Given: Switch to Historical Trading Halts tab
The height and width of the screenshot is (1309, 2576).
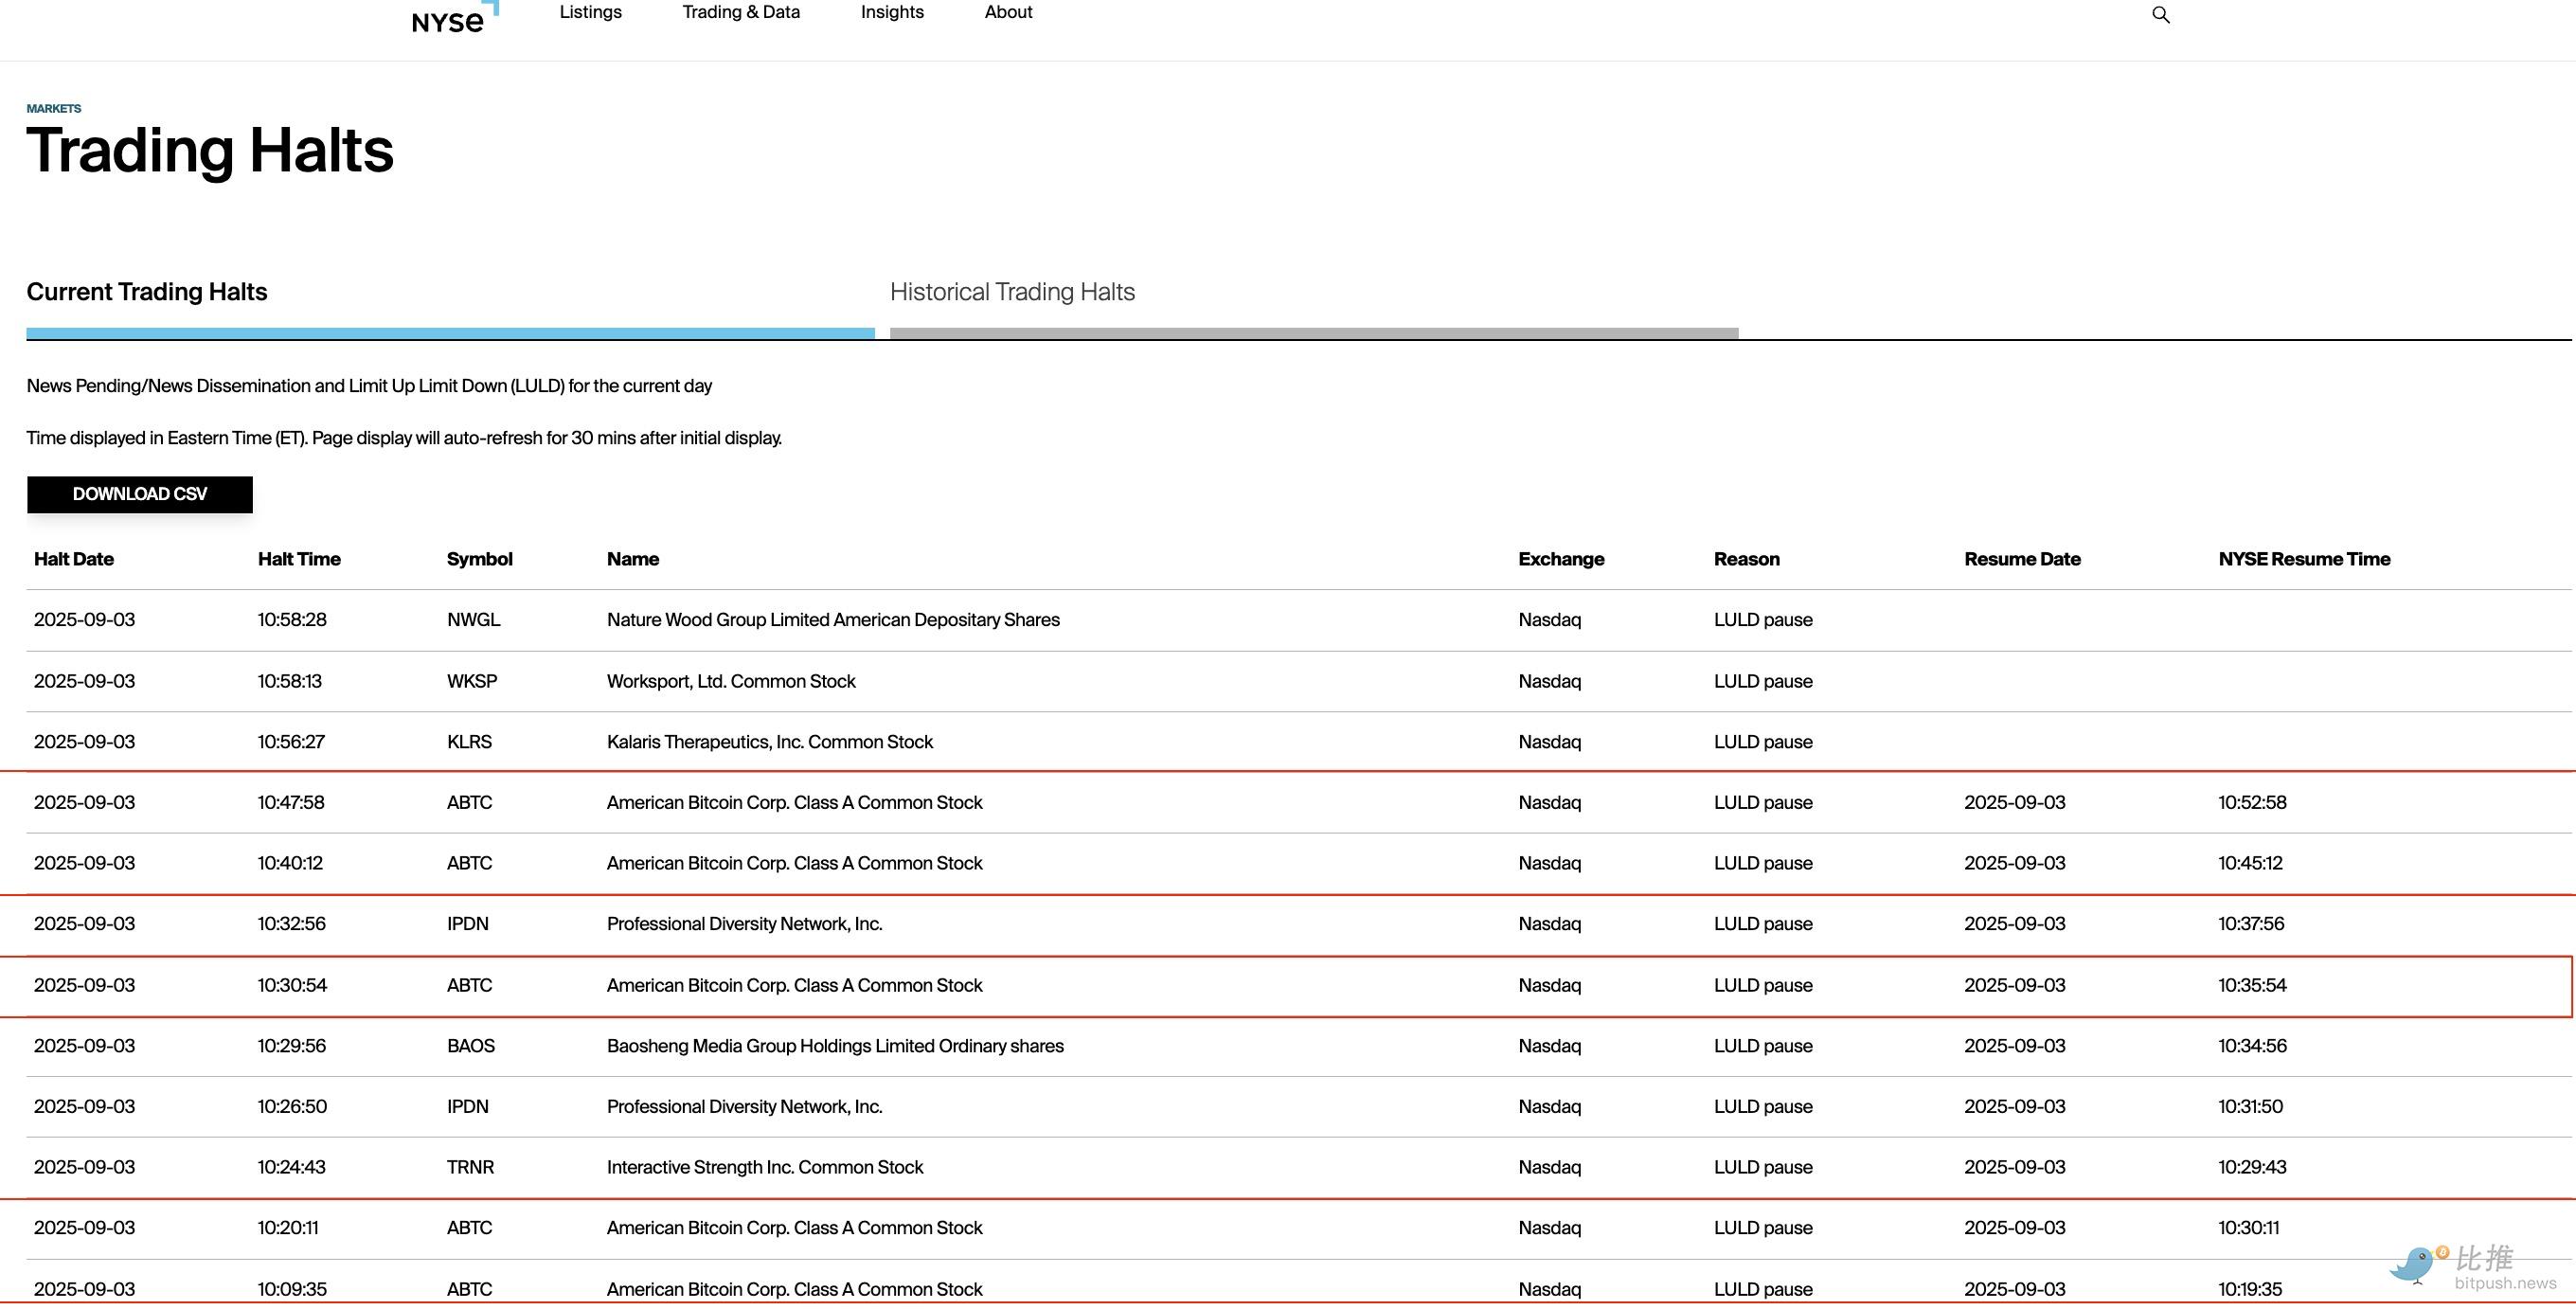Looking at the screenshot, I should click(x=1012, y=292).
